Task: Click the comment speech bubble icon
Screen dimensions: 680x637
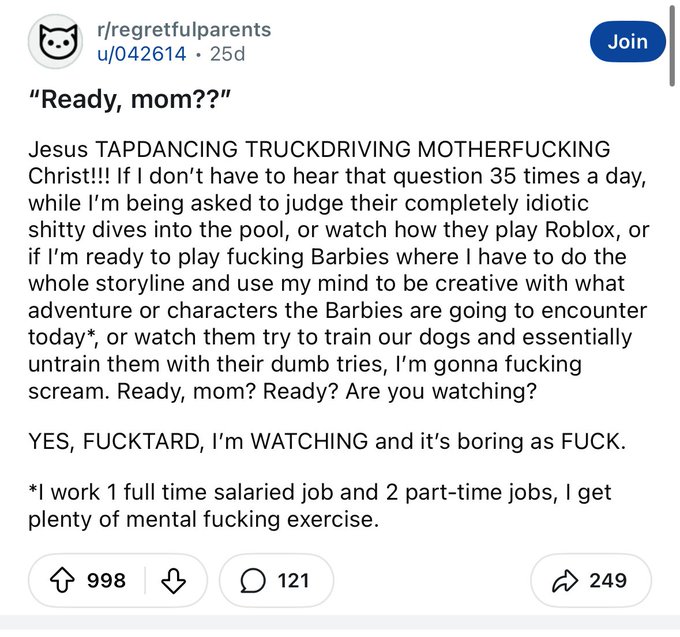Action: (252, 580)
